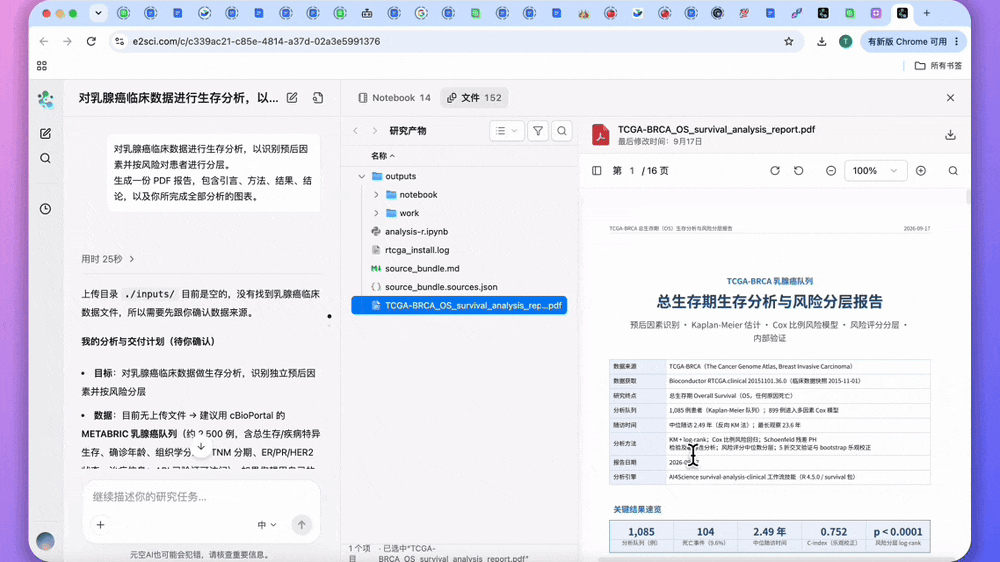Viewport: 1000px width, 562px height.
Task: Sort files by 名称 column
Action: coord(383,156)
